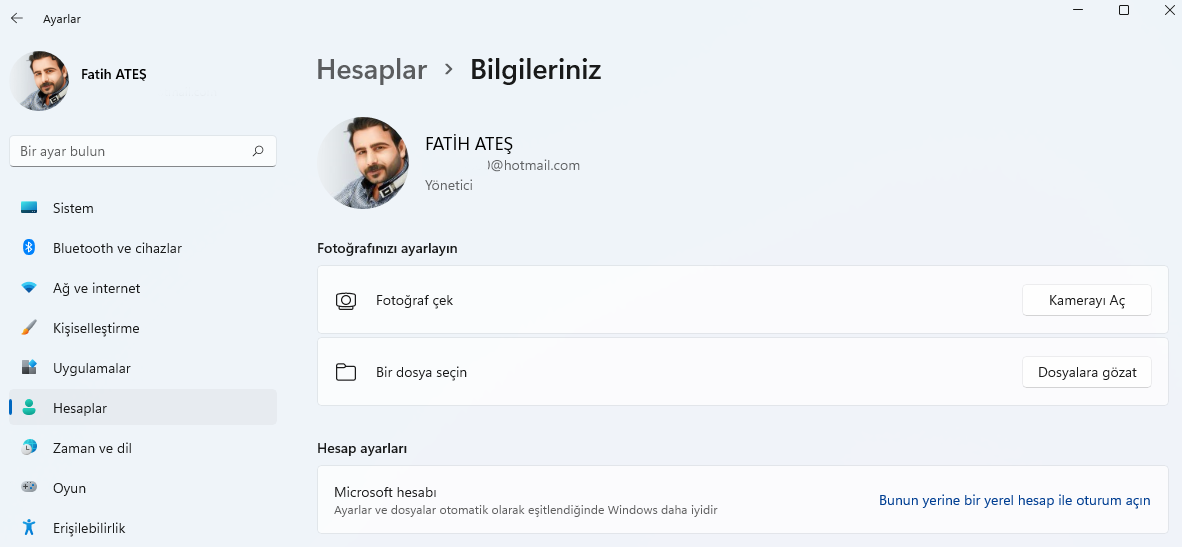Click the Fatih ATEŞ sidebar name

(114, 74)
